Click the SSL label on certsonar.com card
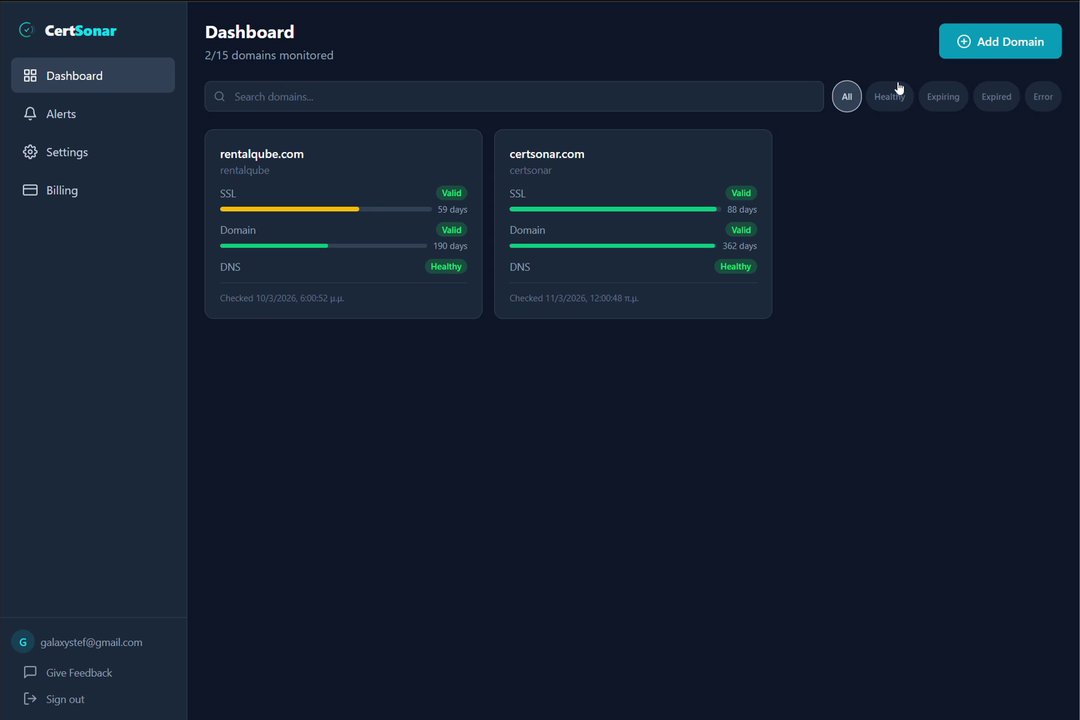 point(517,194)
